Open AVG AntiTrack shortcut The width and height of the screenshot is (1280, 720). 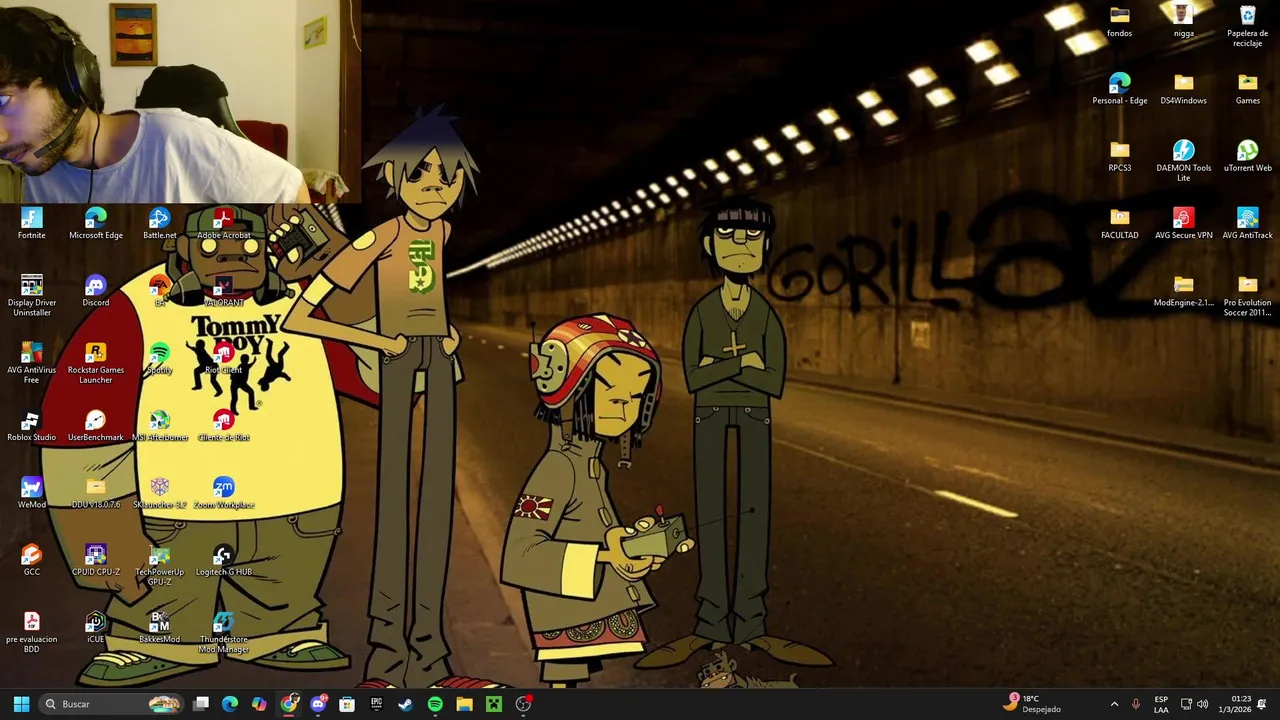coord(1248,223)
